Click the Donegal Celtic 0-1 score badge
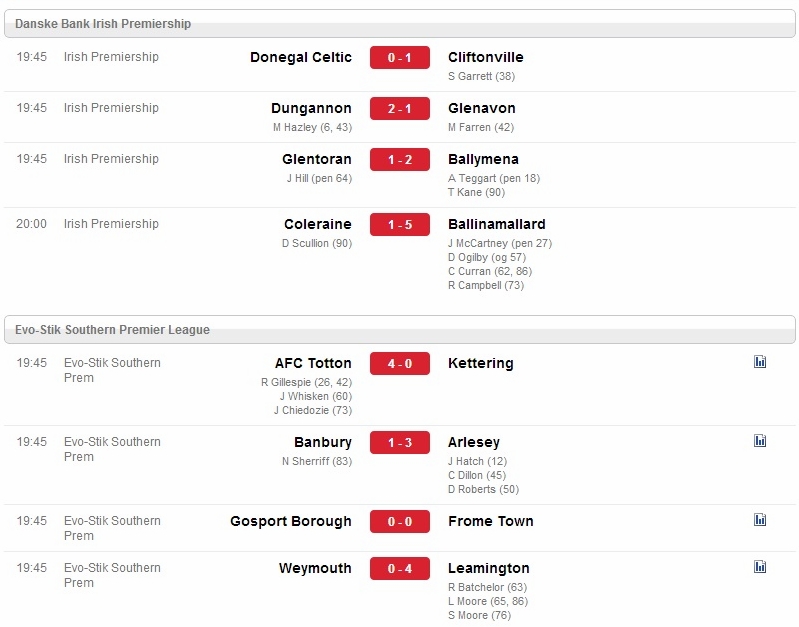This screenshot has height=627, width=799. (400, 58)
